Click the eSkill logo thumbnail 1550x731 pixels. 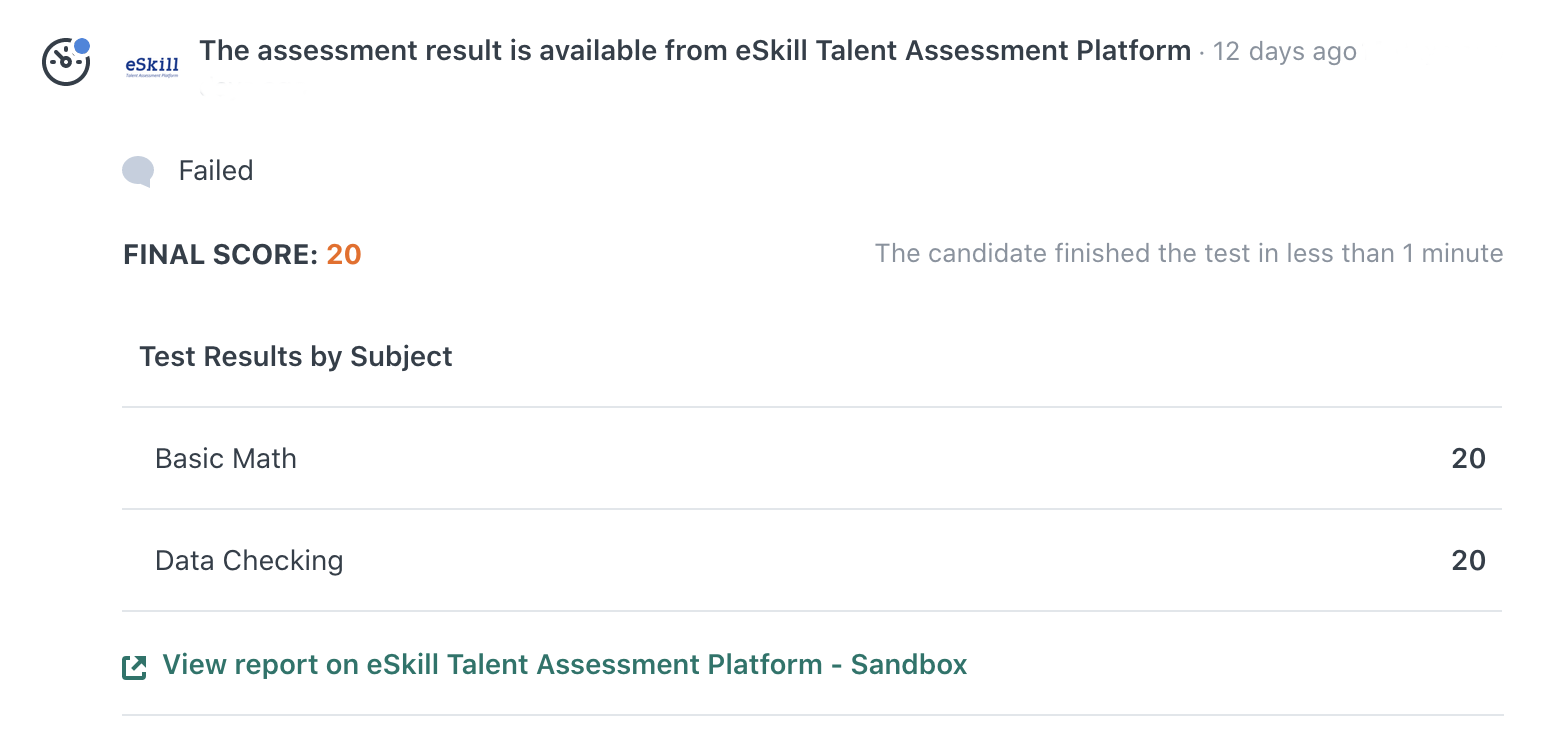[152, 66]
